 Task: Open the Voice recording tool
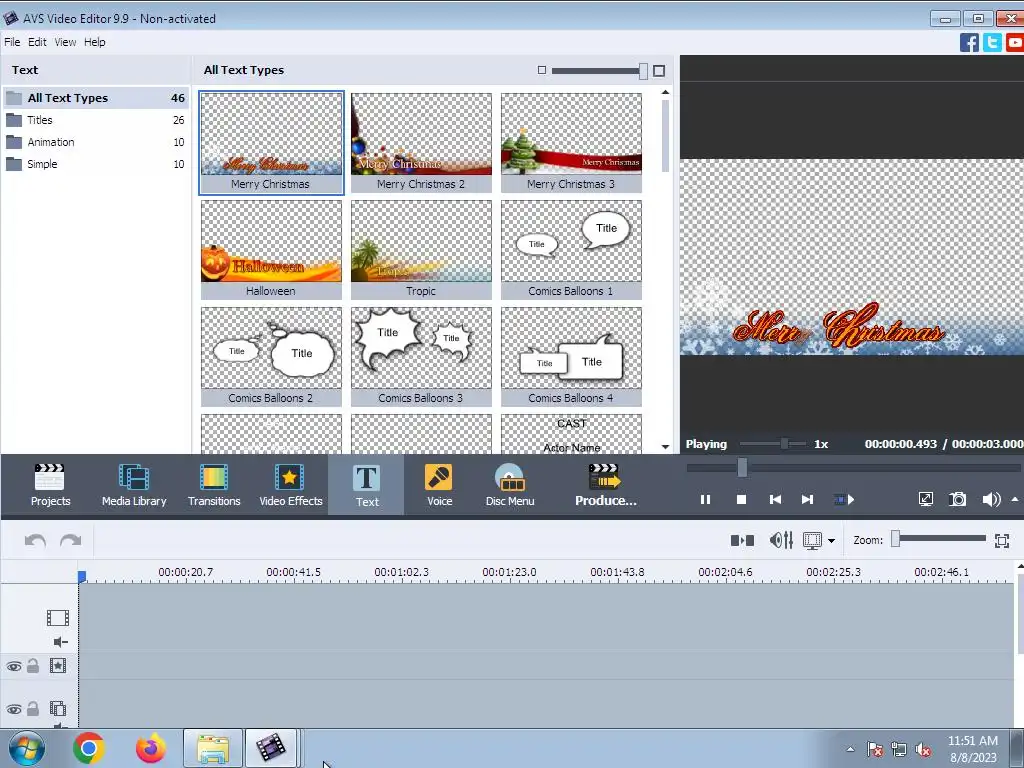[439, 485]
